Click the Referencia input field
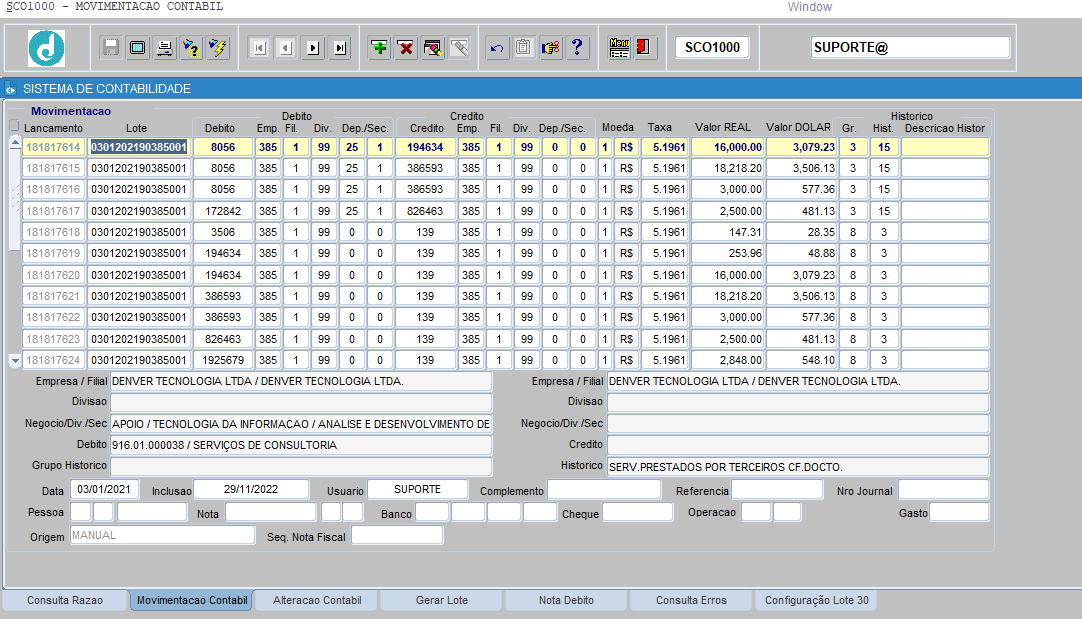 (x=777, y=490)
